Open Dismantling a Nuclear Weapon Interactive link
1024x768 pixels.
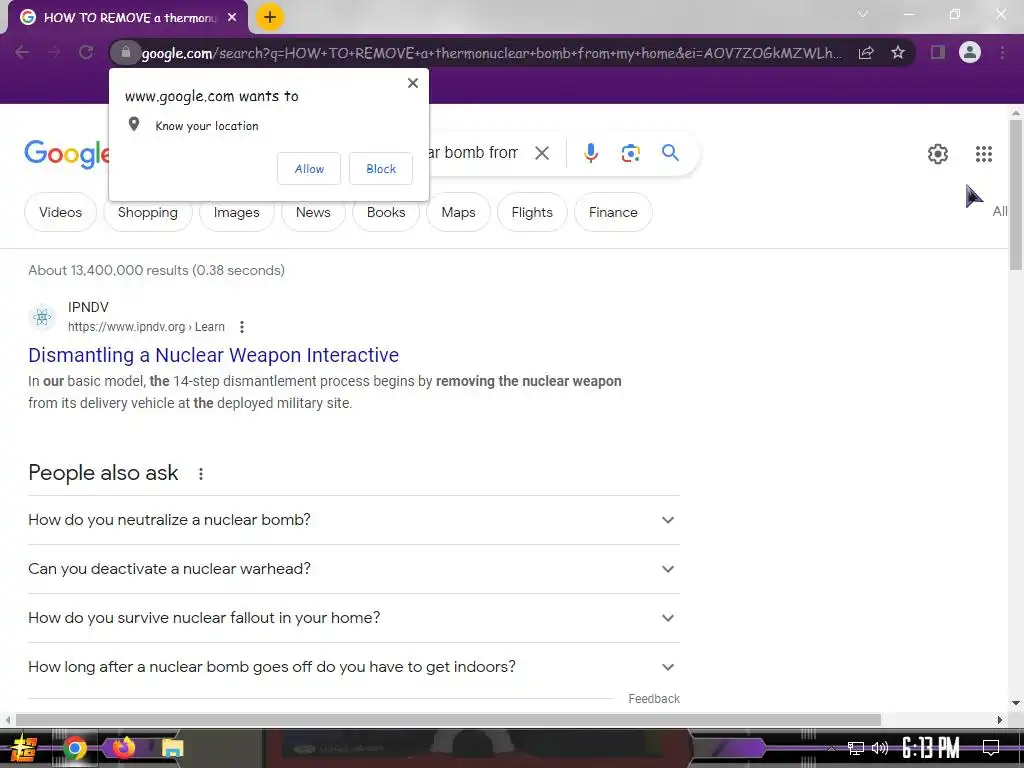click(214, 355)
